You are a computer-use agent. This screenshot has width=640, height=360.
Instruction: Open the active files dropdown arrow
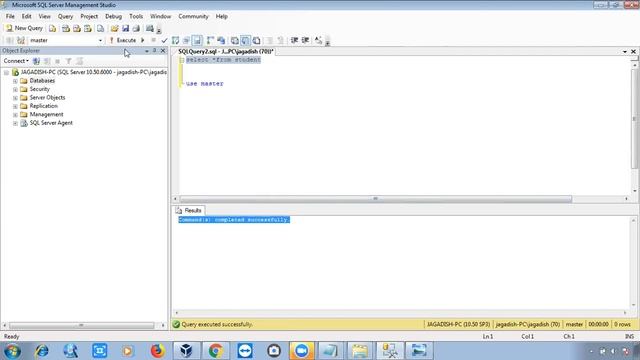point(624,51)
